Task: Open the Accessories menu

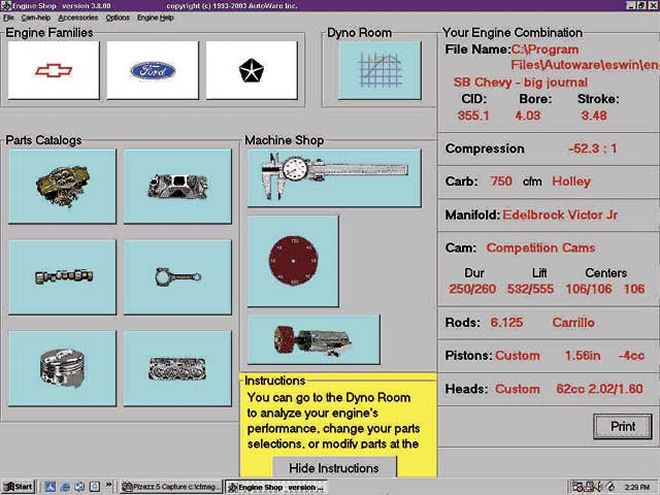Action: [78, 18]
